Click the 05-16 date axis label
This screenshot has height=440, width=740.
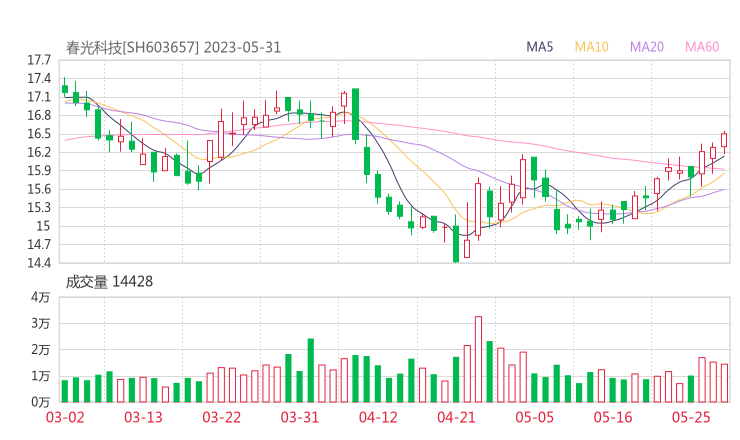coord(613,417)
